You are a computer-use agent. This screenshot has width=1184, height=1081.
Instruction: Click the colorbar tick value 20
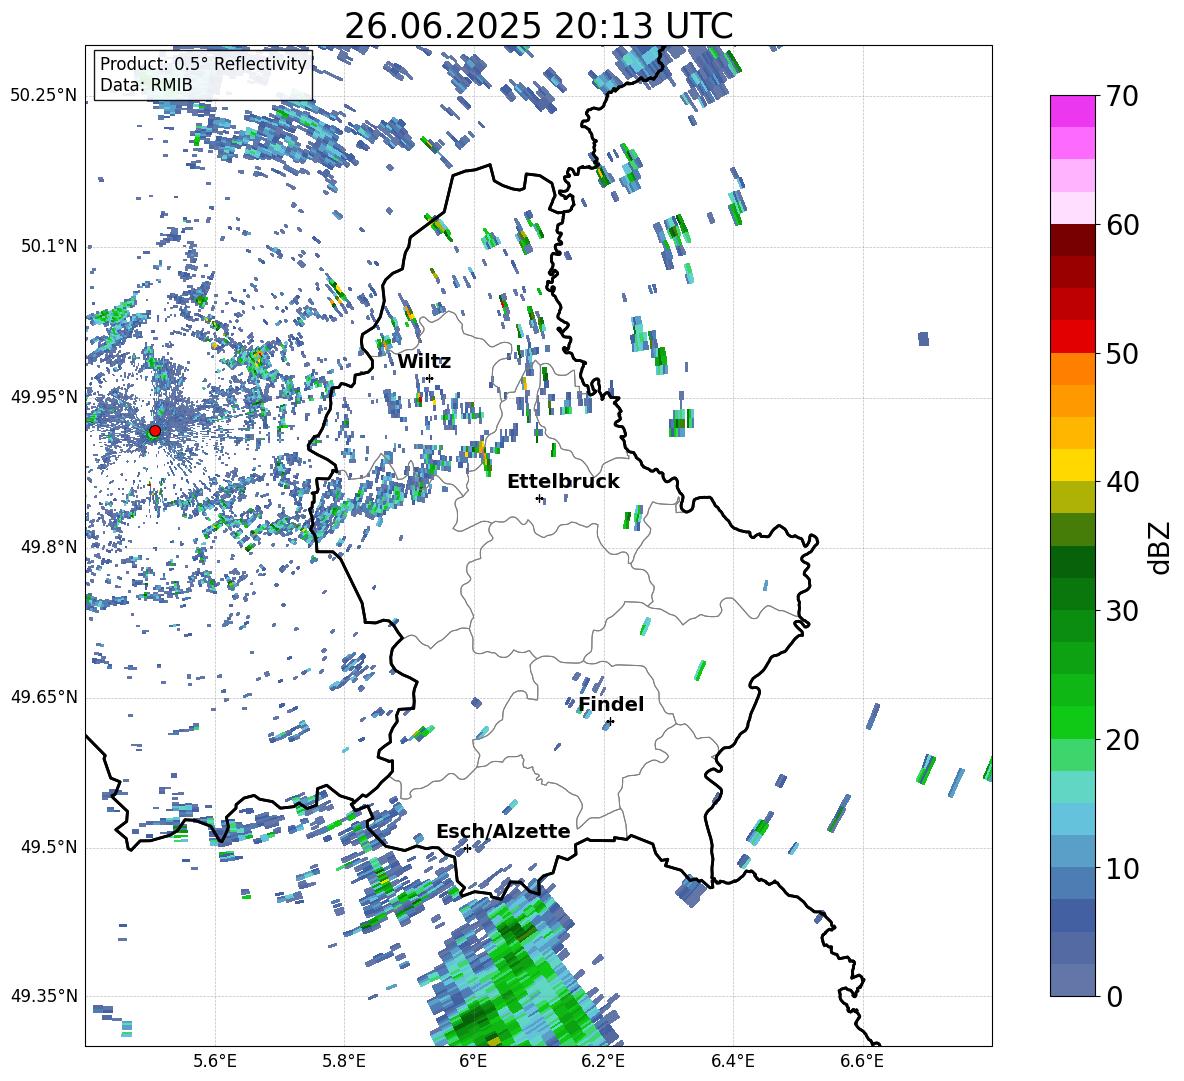1121,740
